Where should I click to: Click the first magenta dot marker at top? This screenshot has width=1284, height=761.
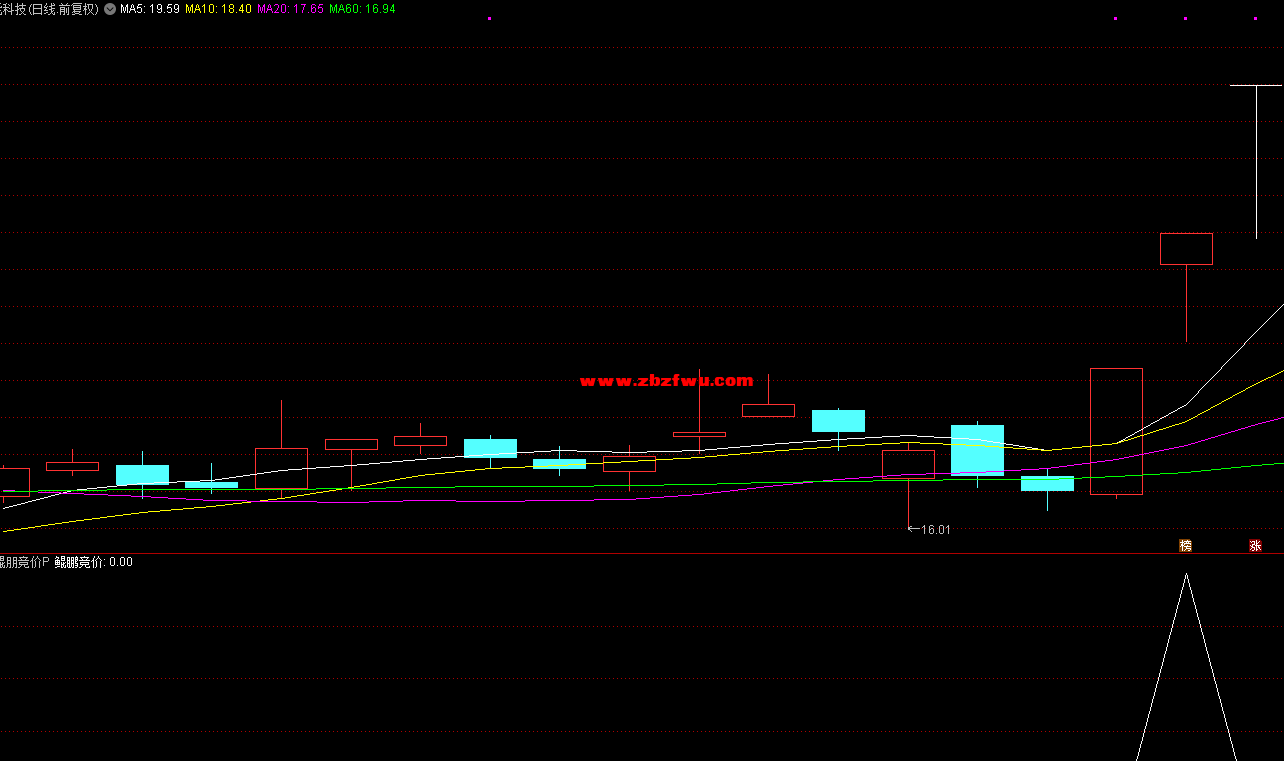pyautogui.click(x=489, y=18)
